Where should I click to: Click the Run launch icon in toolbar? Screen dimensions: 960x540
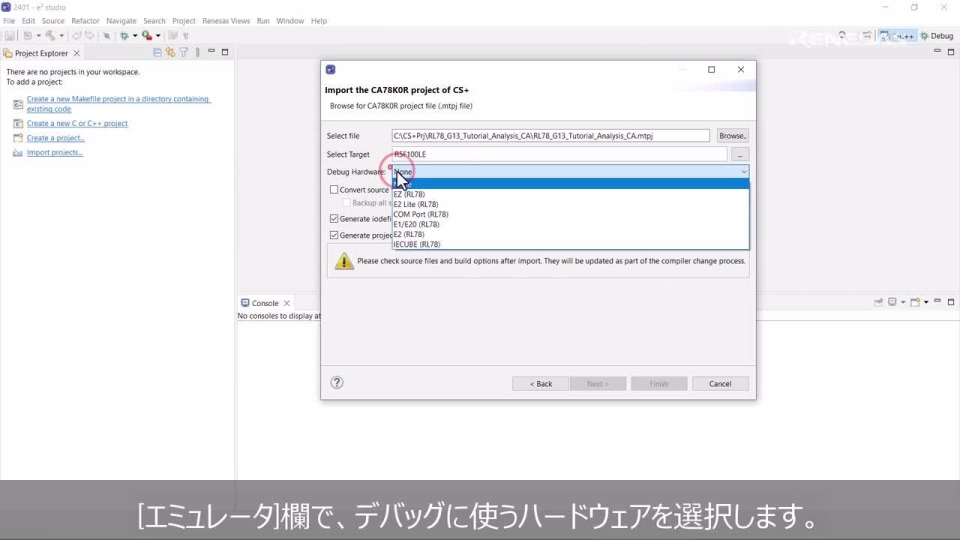[x=147, y=36]
